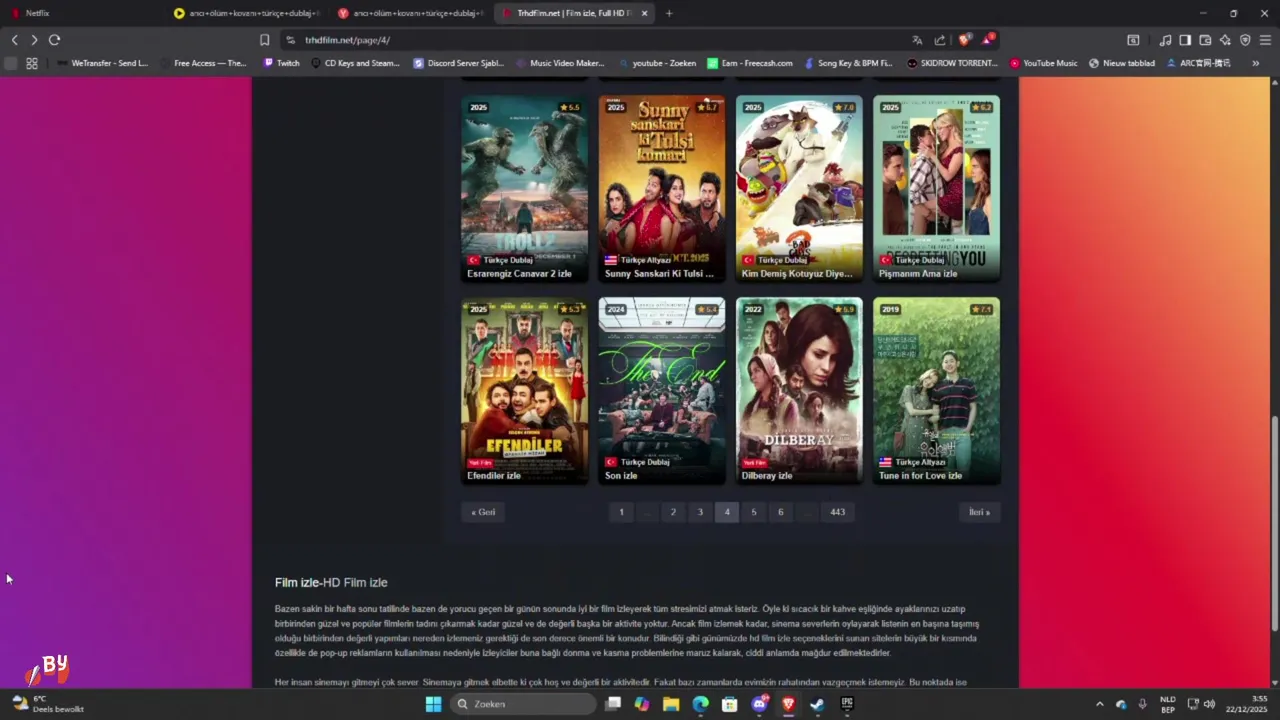This screenshot has height=720, width=1280.
Task: Switch to the first arici+ölüm+kovani tab
Action: point(247,13)
